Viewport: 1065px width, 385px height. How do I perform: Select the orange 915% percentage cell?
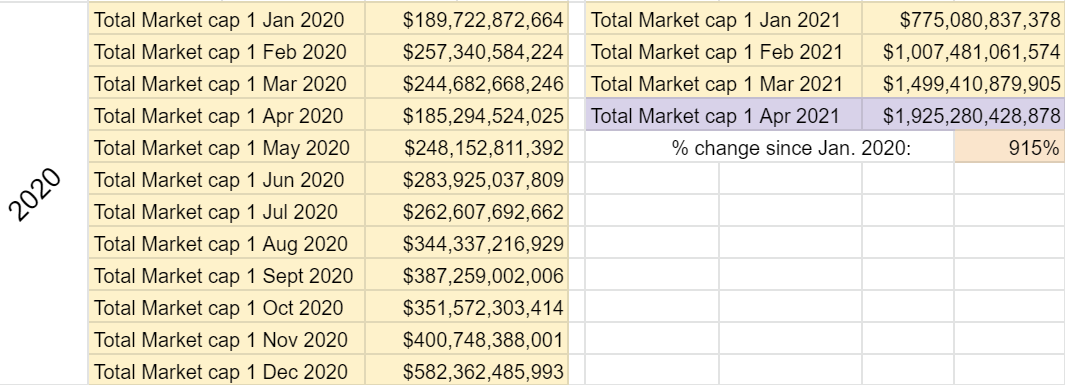click(1009, 147)
